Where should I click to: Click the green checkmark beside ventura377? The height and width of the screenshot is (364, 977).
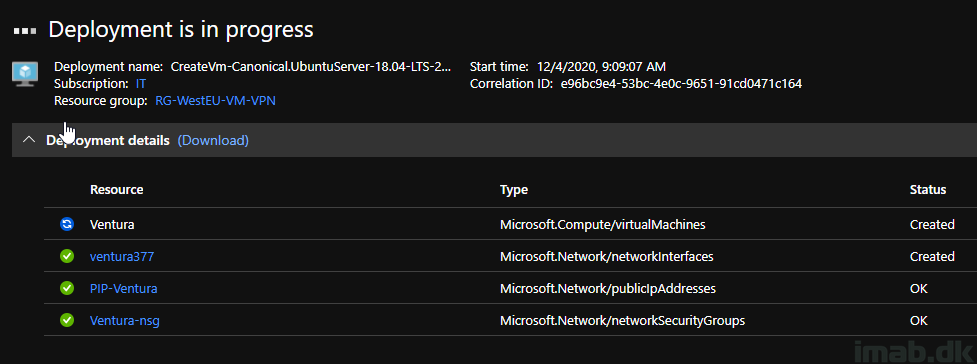(67, 256)
